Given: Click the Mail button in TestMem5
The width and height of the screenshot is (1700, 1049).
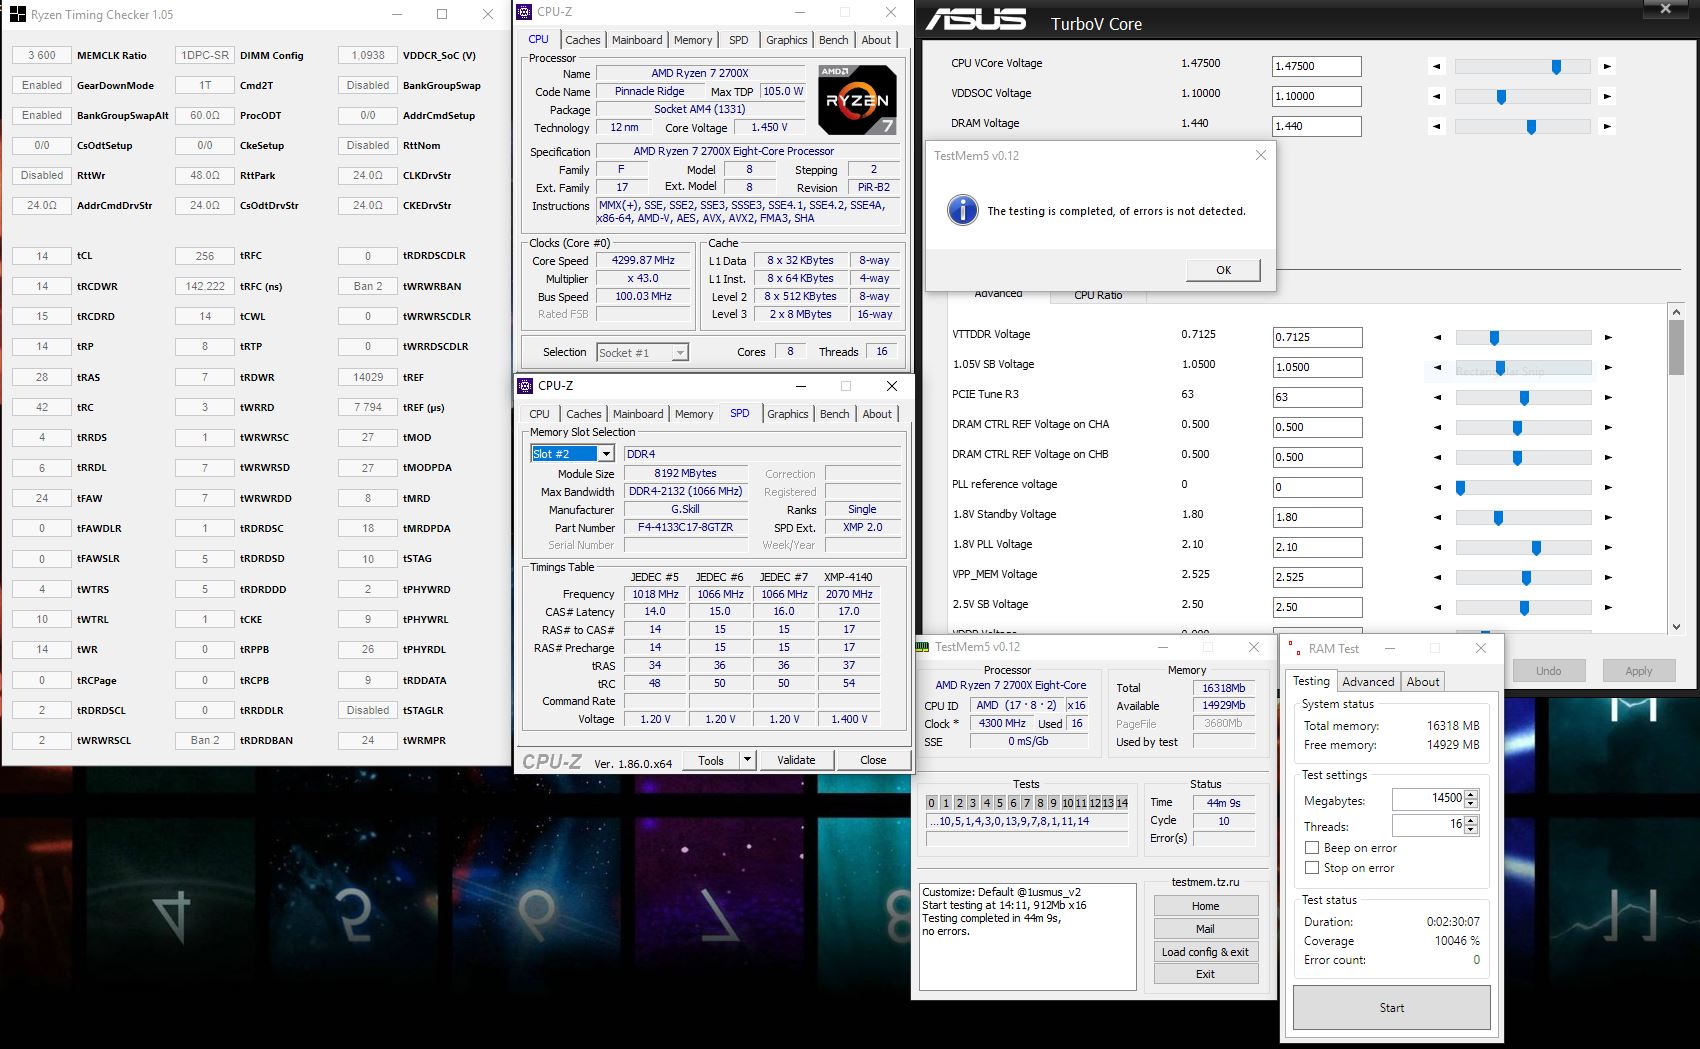Looking at the screenshot, I should [1205, 929].
